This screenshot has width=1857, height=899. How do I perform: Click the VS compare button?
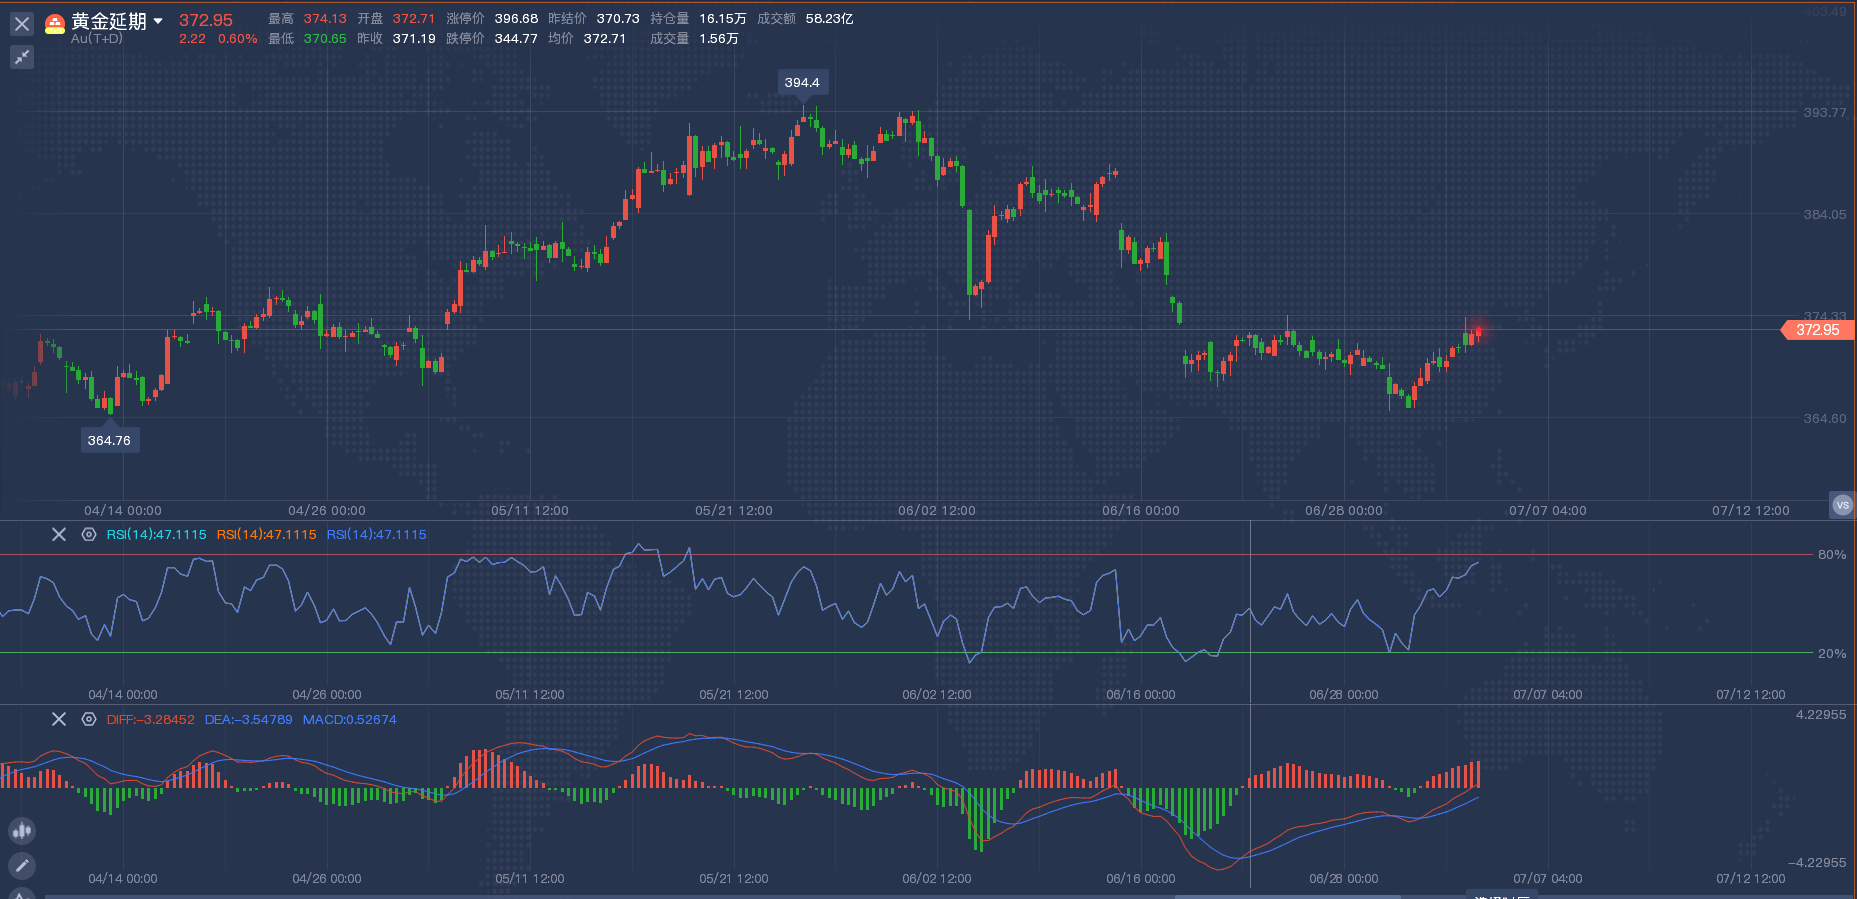[1842, 505]
